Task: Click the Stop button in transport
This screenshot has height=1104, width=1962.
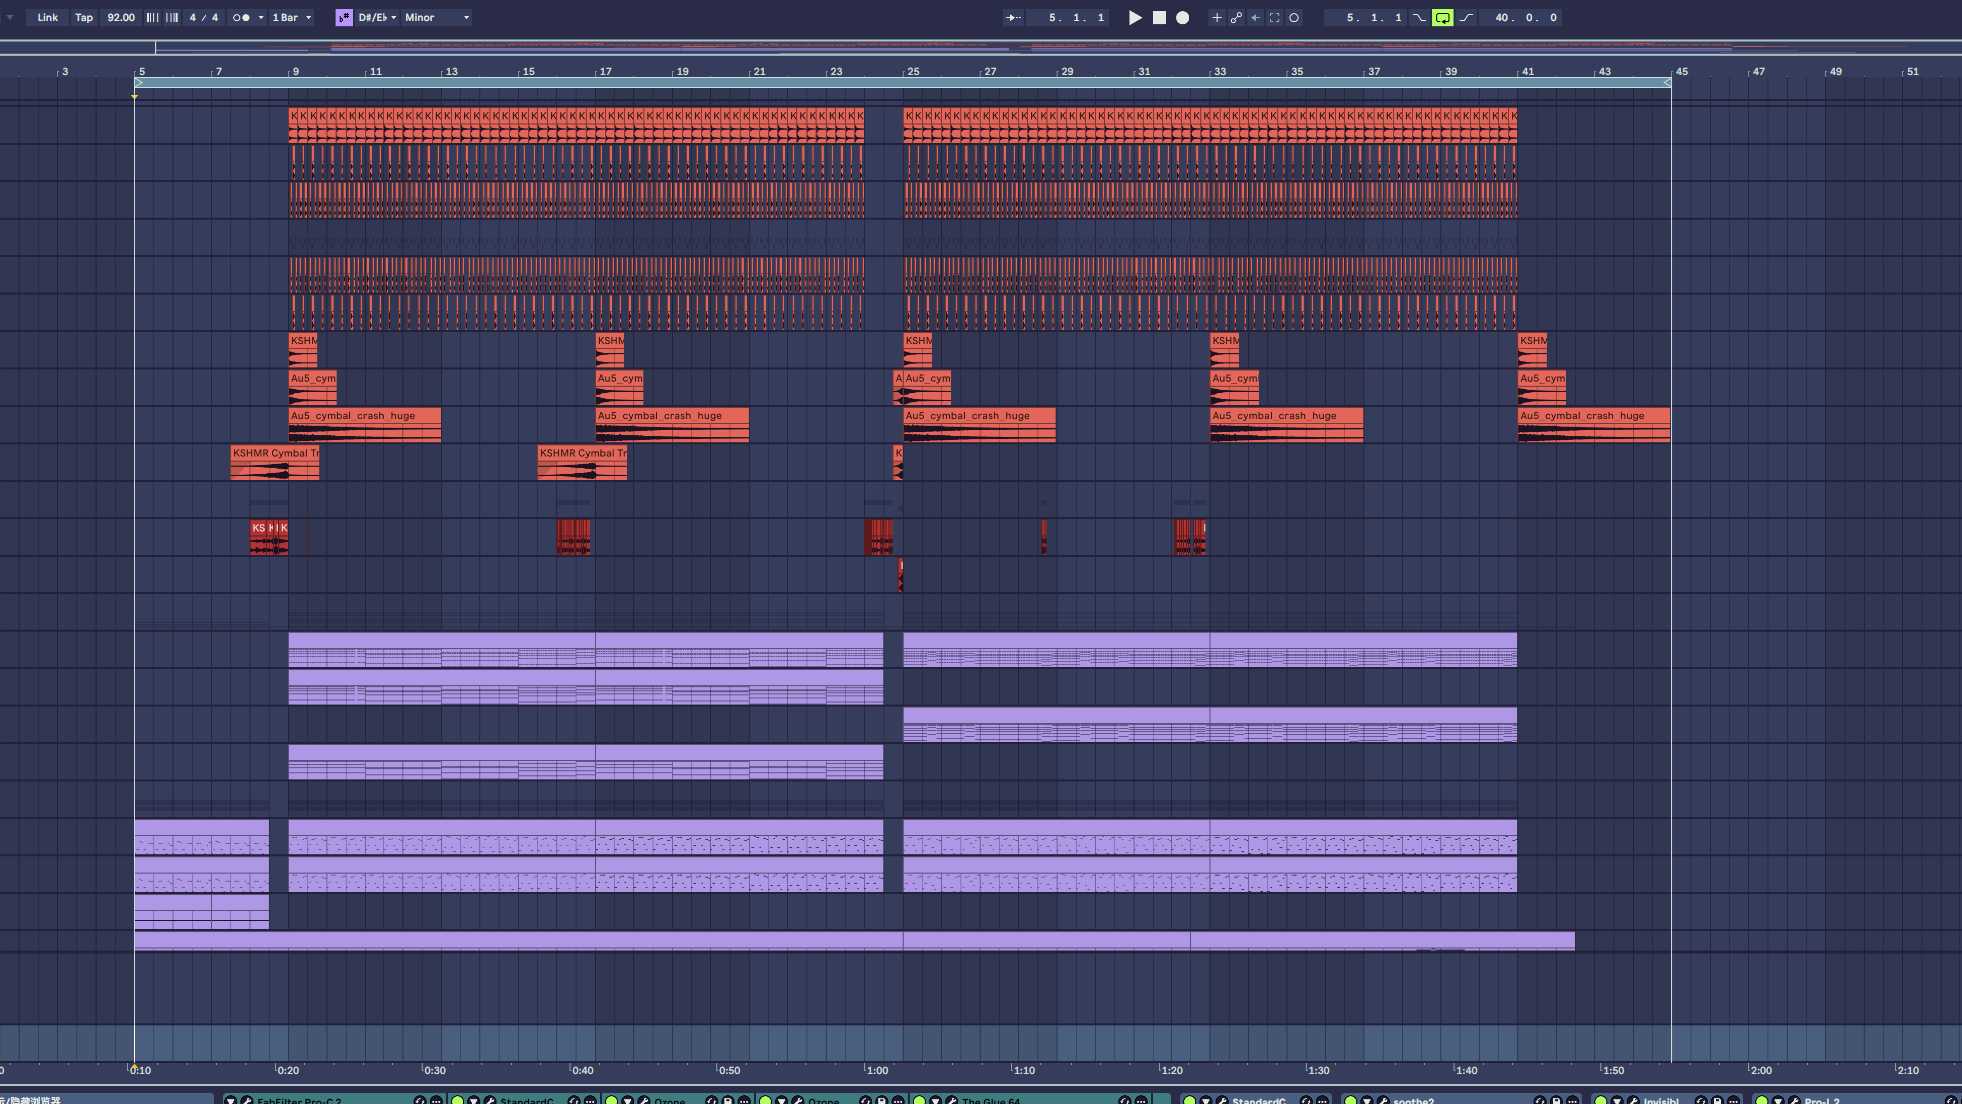Action: point(1159,17)
